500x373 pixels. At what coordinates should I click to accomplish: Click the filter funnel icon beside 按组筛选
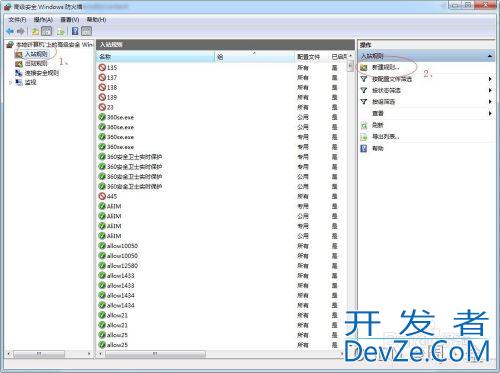(x=364, y=102)
